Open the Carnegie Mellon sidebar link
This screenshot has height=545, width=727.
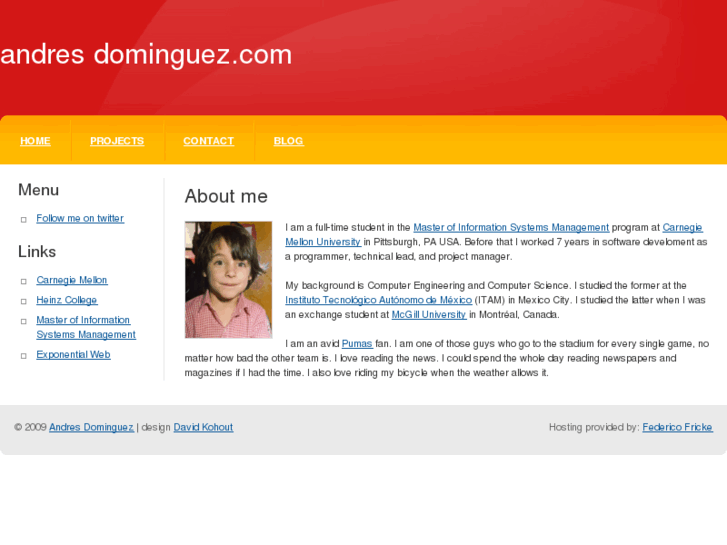coord(72,280)
